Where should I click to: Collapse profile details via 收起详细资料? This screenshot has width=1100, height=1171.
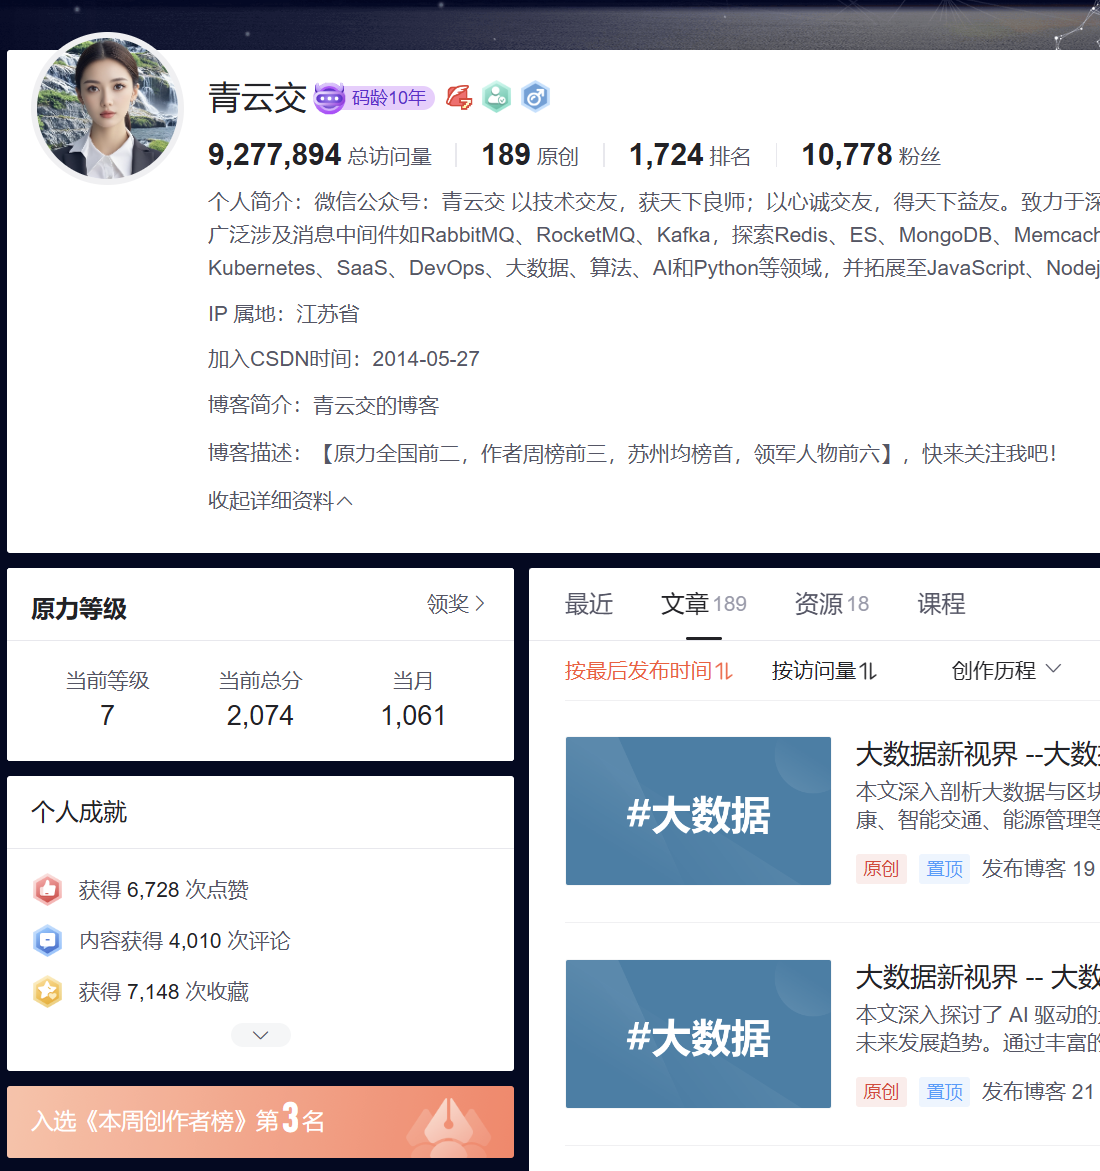pyautogui.click(x=280, y=500)
